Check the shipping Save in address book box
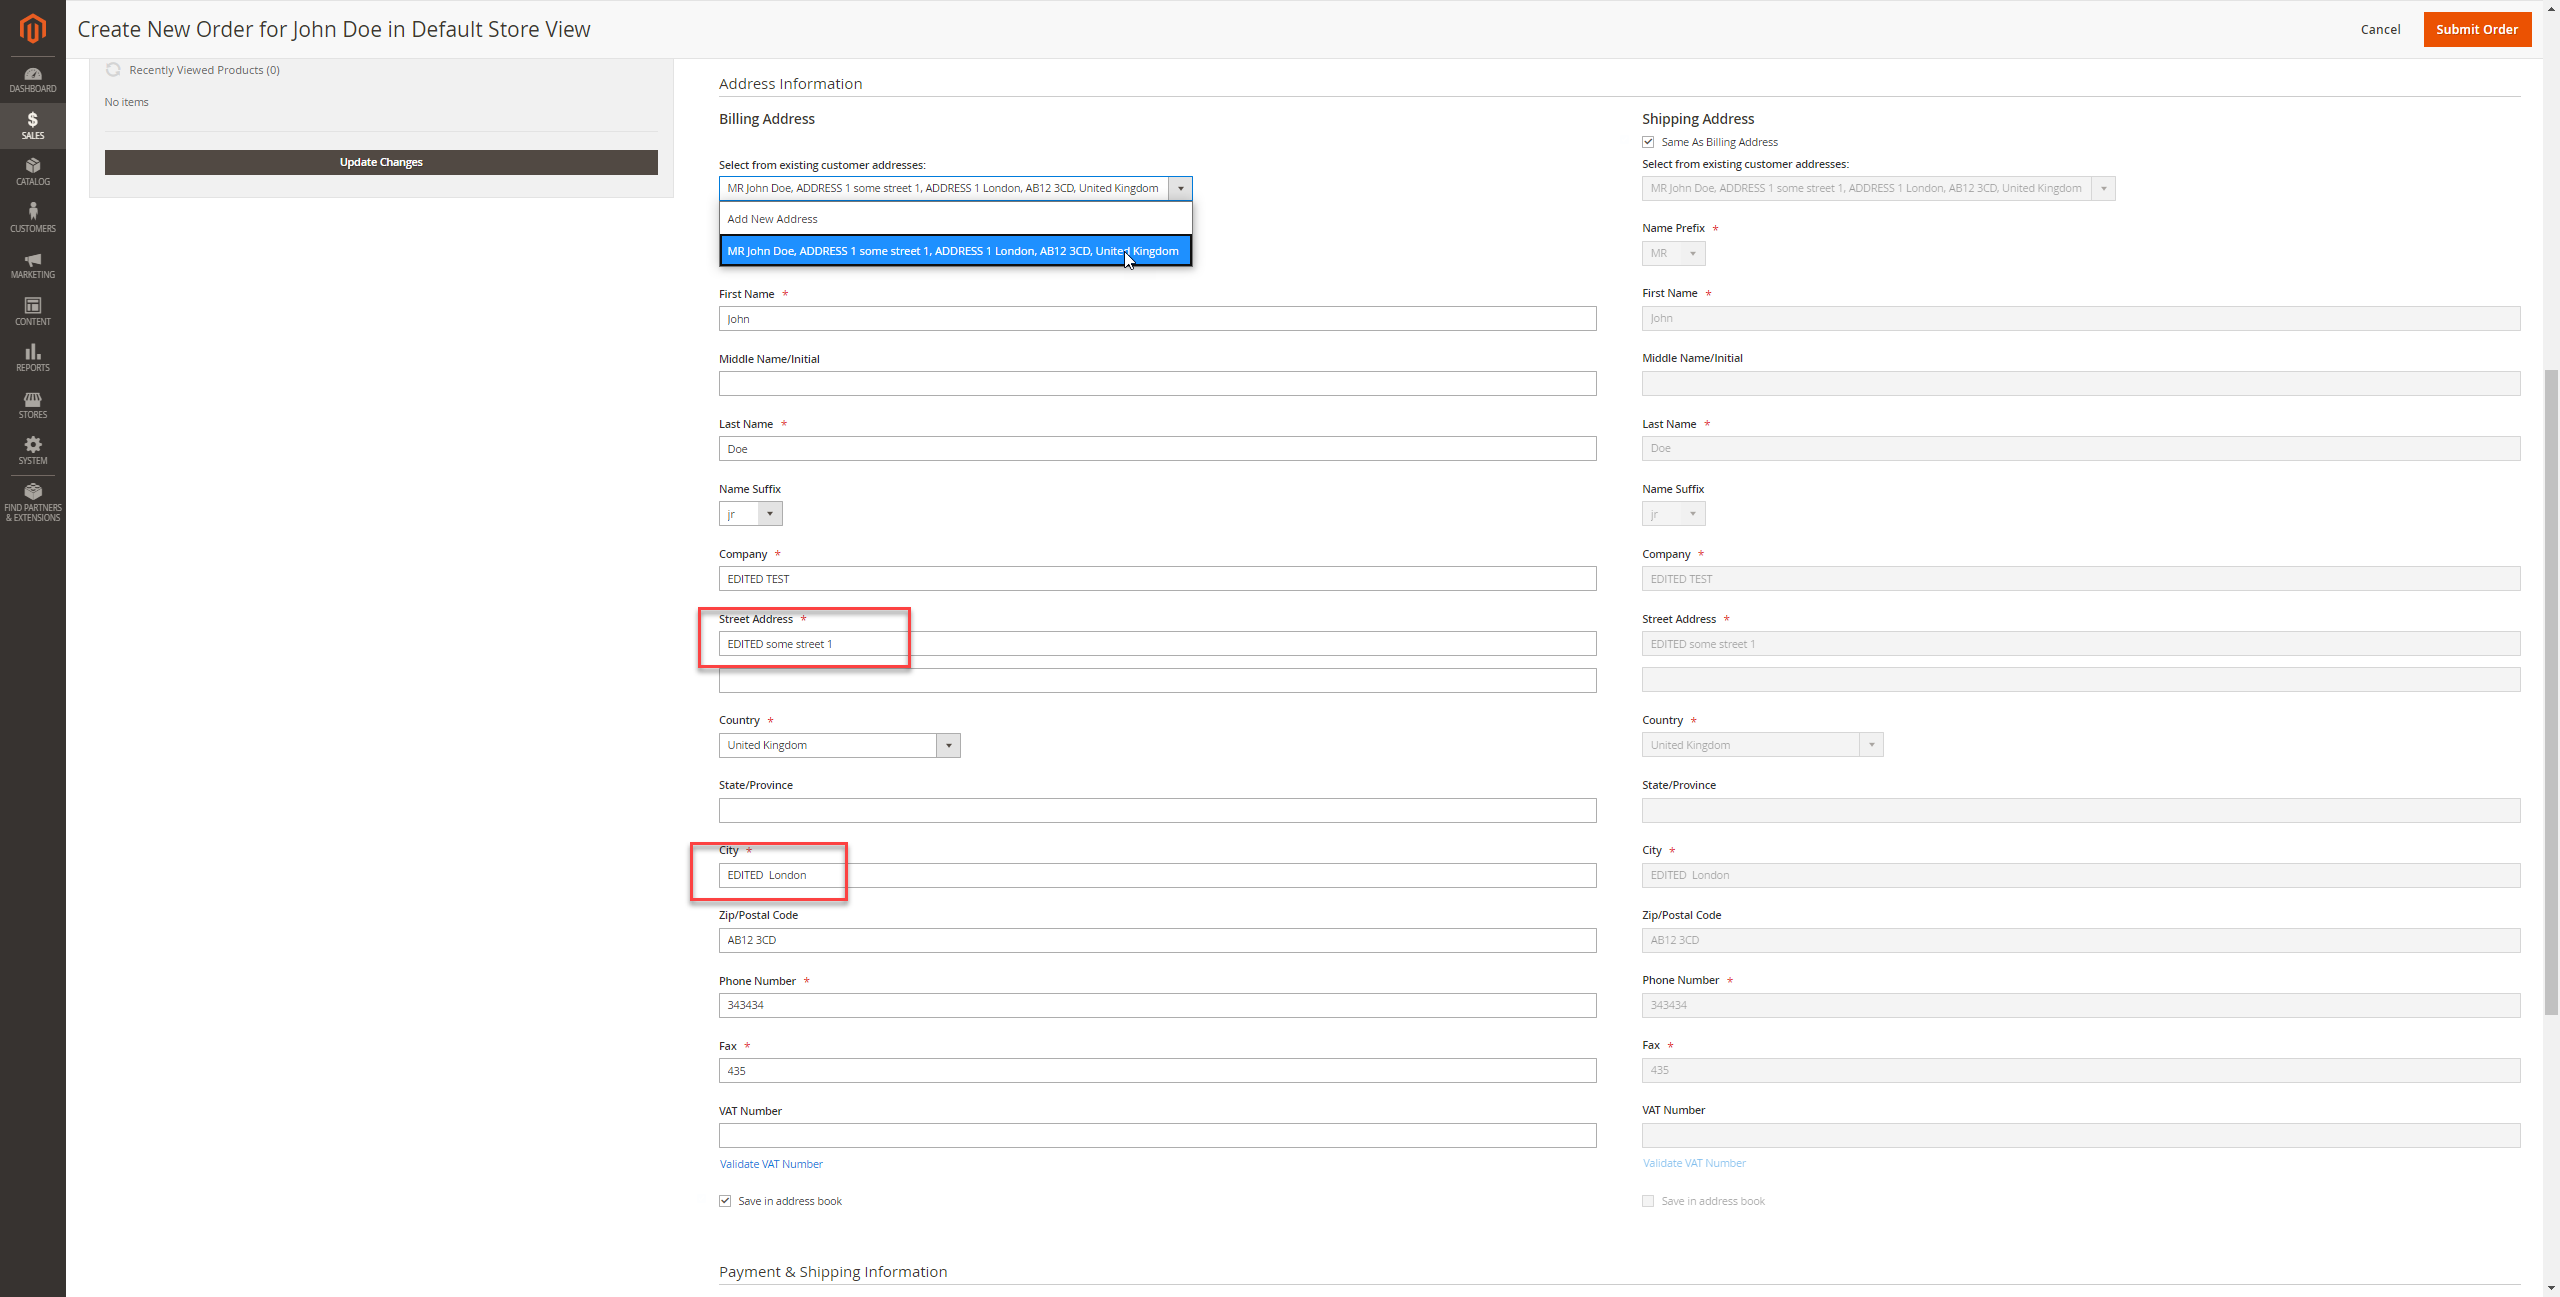This screenshot has height=1297, width=2560. (x=1648, y=1200)
